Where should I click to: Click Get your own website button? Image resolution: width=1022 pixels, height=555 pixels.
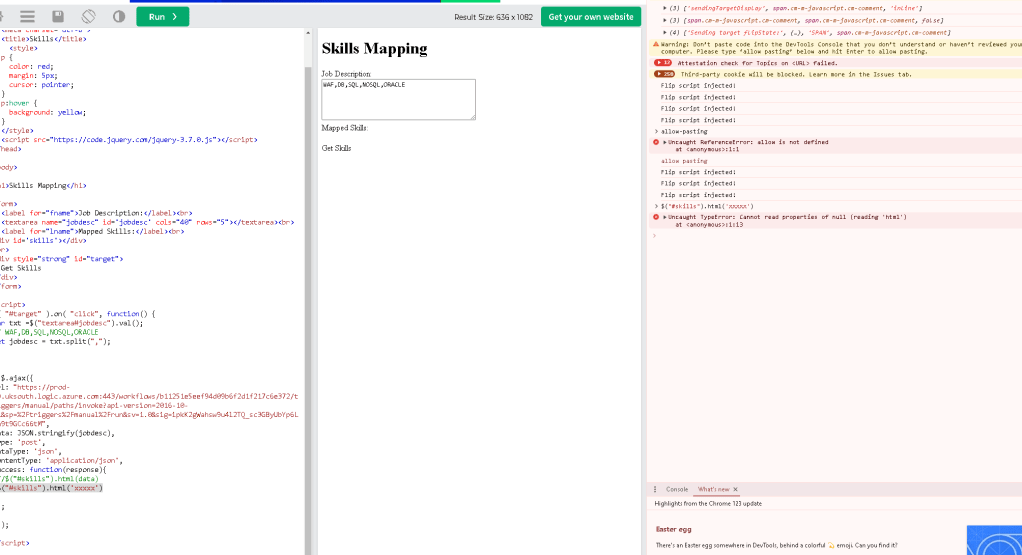coord(591,17)
